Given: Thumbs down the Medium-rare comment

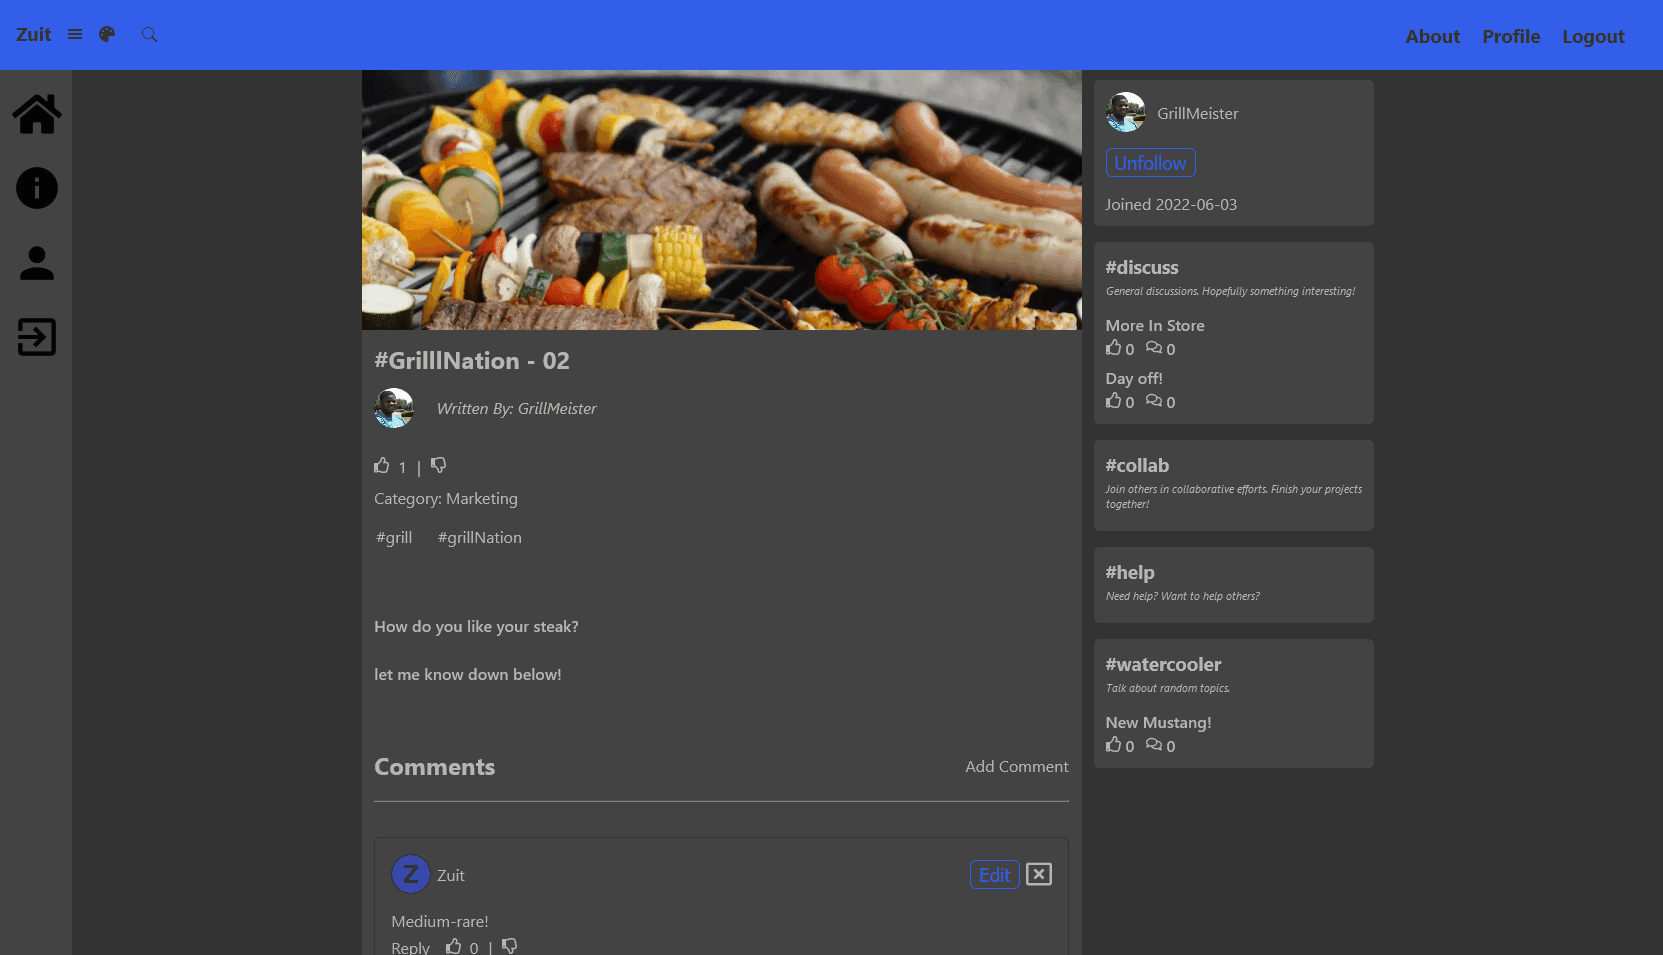Looking at the screenshot, I should pos(510,946).
